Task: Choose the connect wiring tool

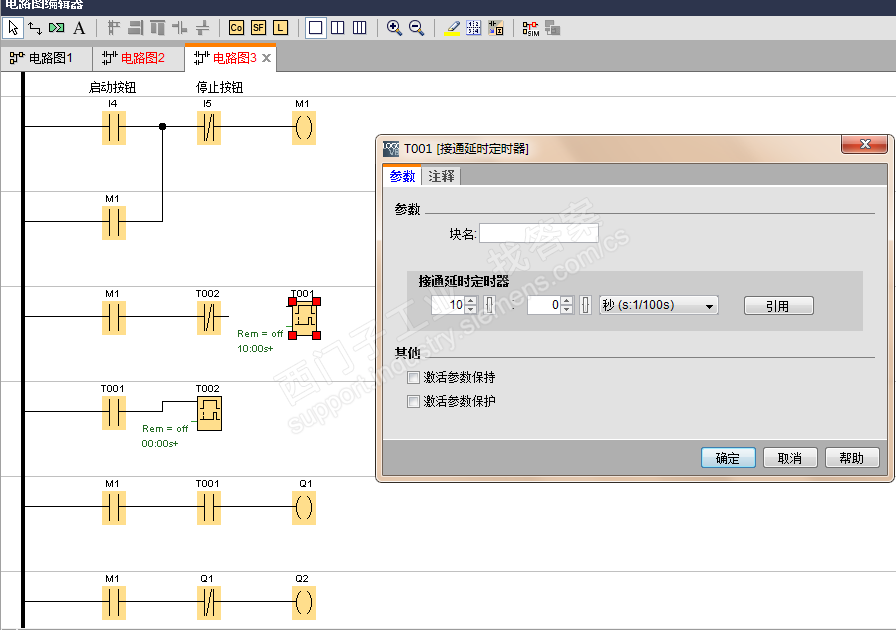Action: pyautogui.click(x=35, y=27)
